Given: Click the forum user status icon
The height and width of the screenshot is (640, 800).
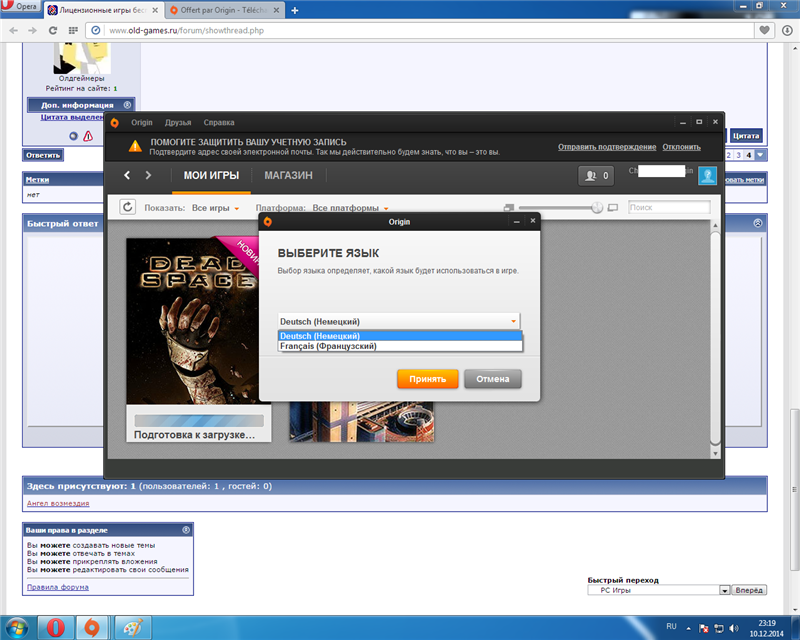Looking at the screenshot, I should 73,136.
